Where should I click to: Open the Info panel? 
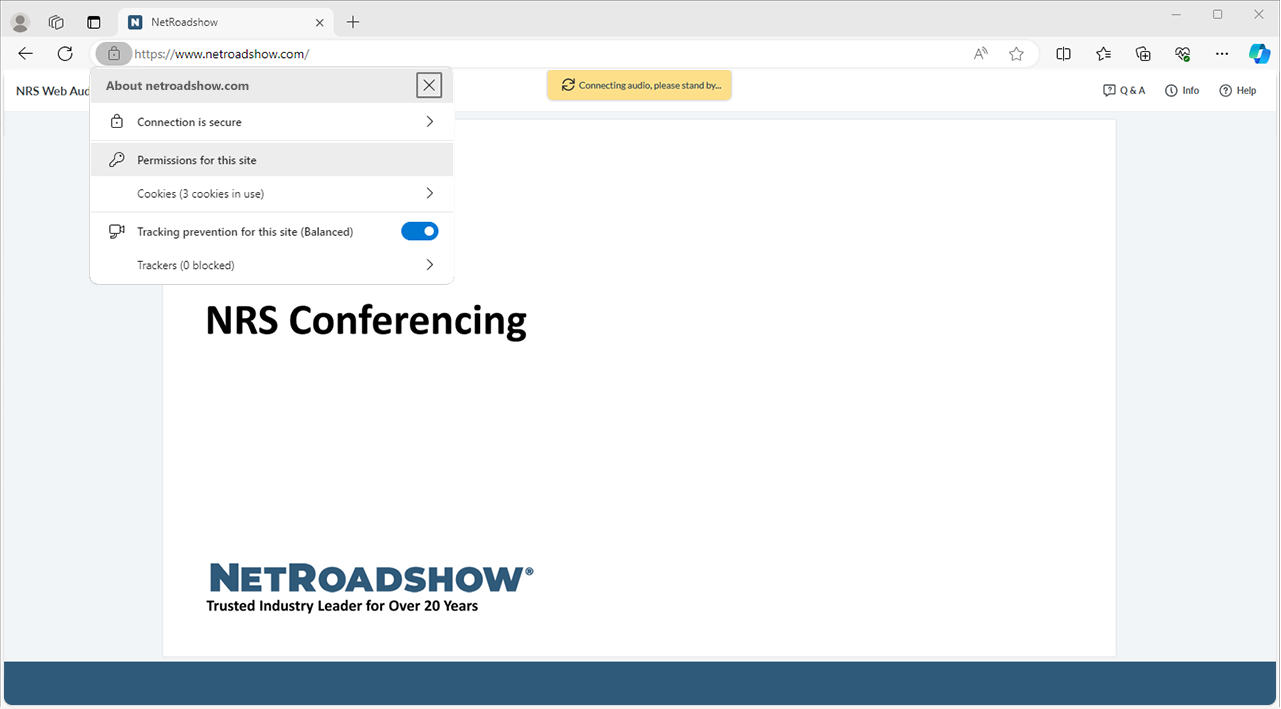[1181, 90]
